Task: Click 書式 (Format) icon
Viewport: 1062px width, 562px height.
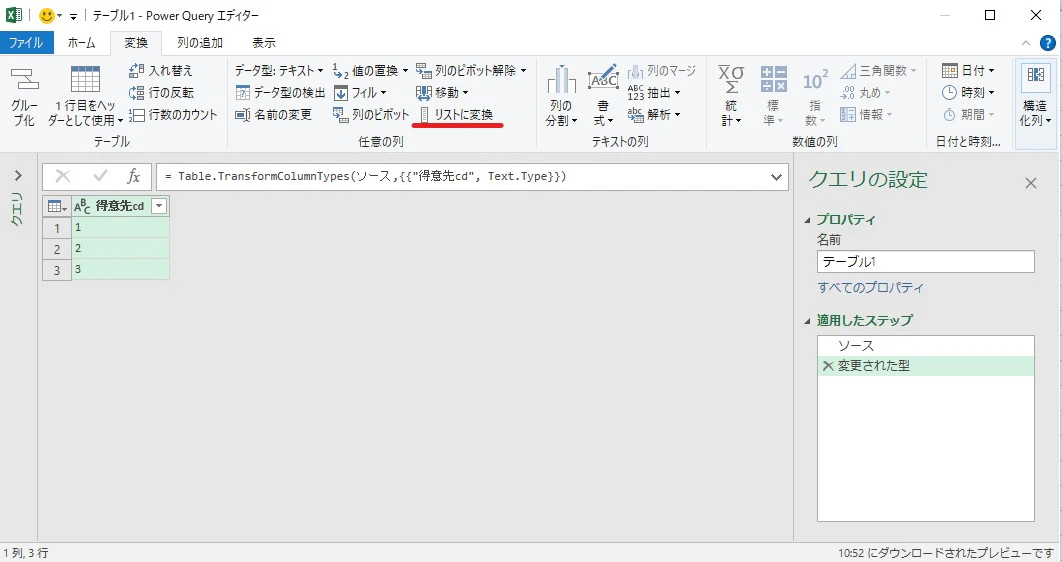Action: [603, 78]
